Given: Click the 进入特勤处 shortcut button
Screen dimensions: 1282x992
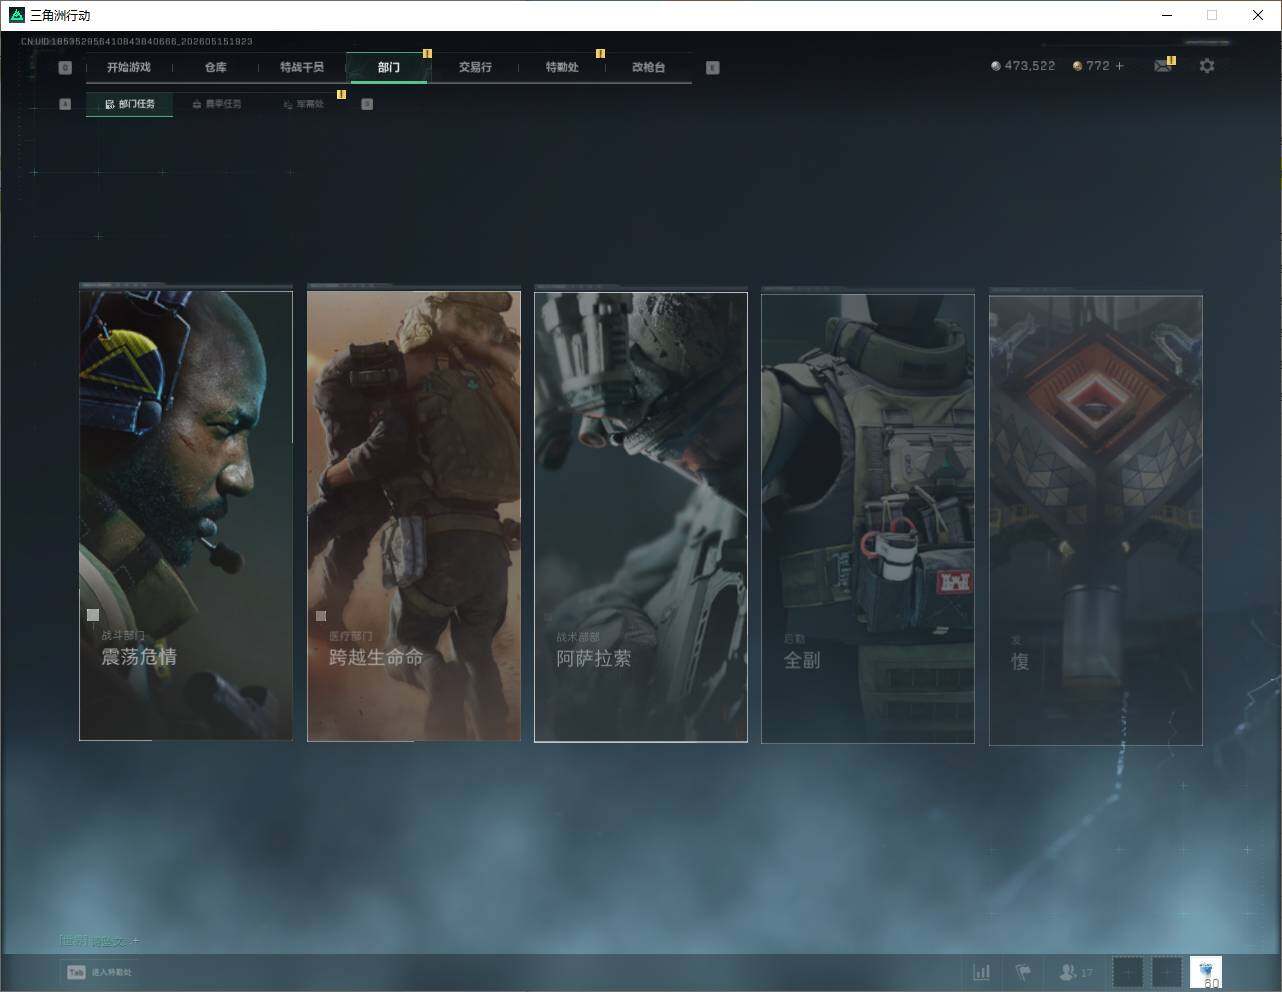Looking at the screenshot, I should (x=100, y=972).
